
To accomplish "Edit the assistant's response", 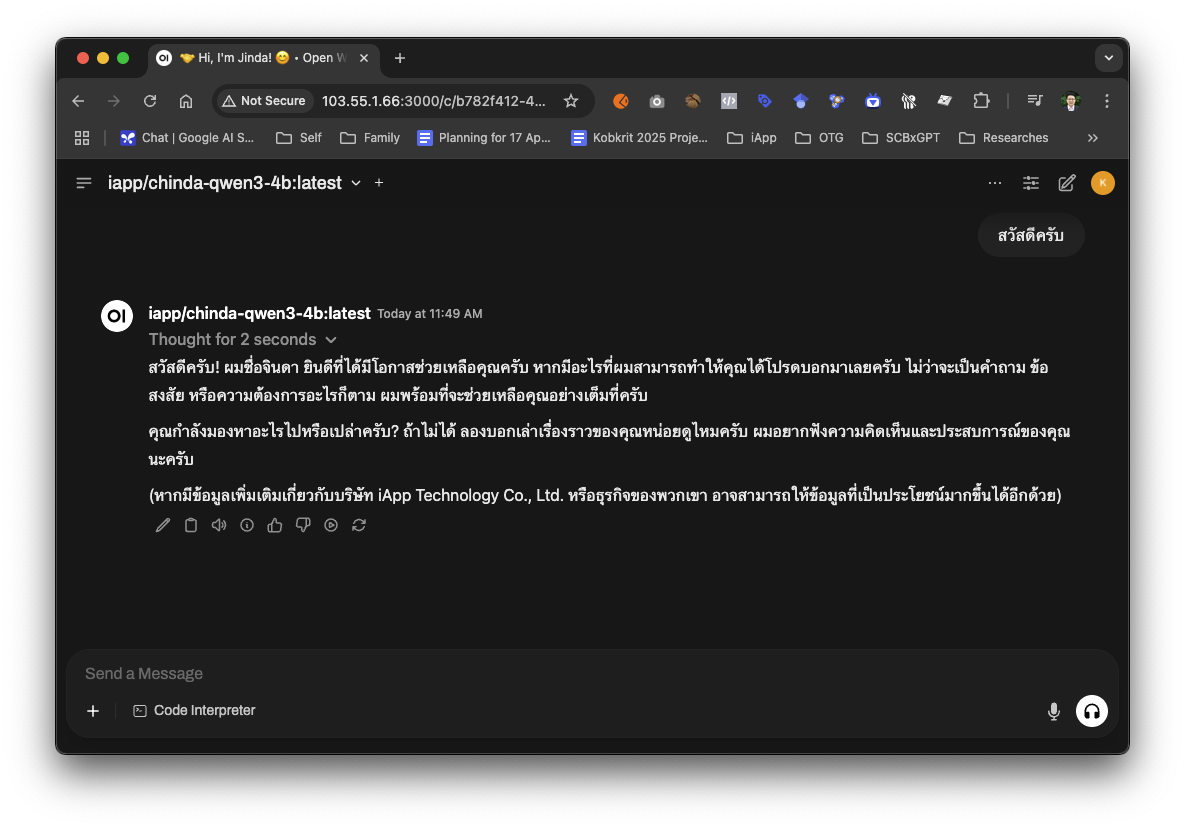I will pyautogui.click(x=162, y=525).
